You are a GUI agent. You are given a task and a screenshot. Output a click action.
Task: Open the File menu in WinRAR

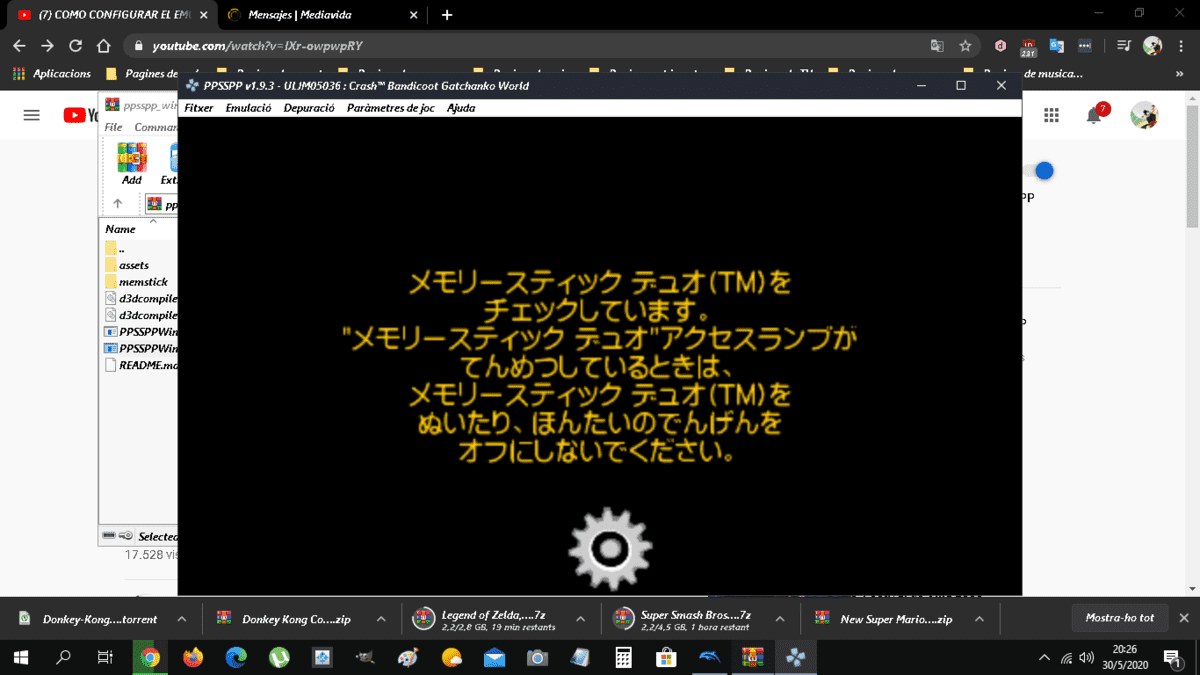[x=113, y=127]
